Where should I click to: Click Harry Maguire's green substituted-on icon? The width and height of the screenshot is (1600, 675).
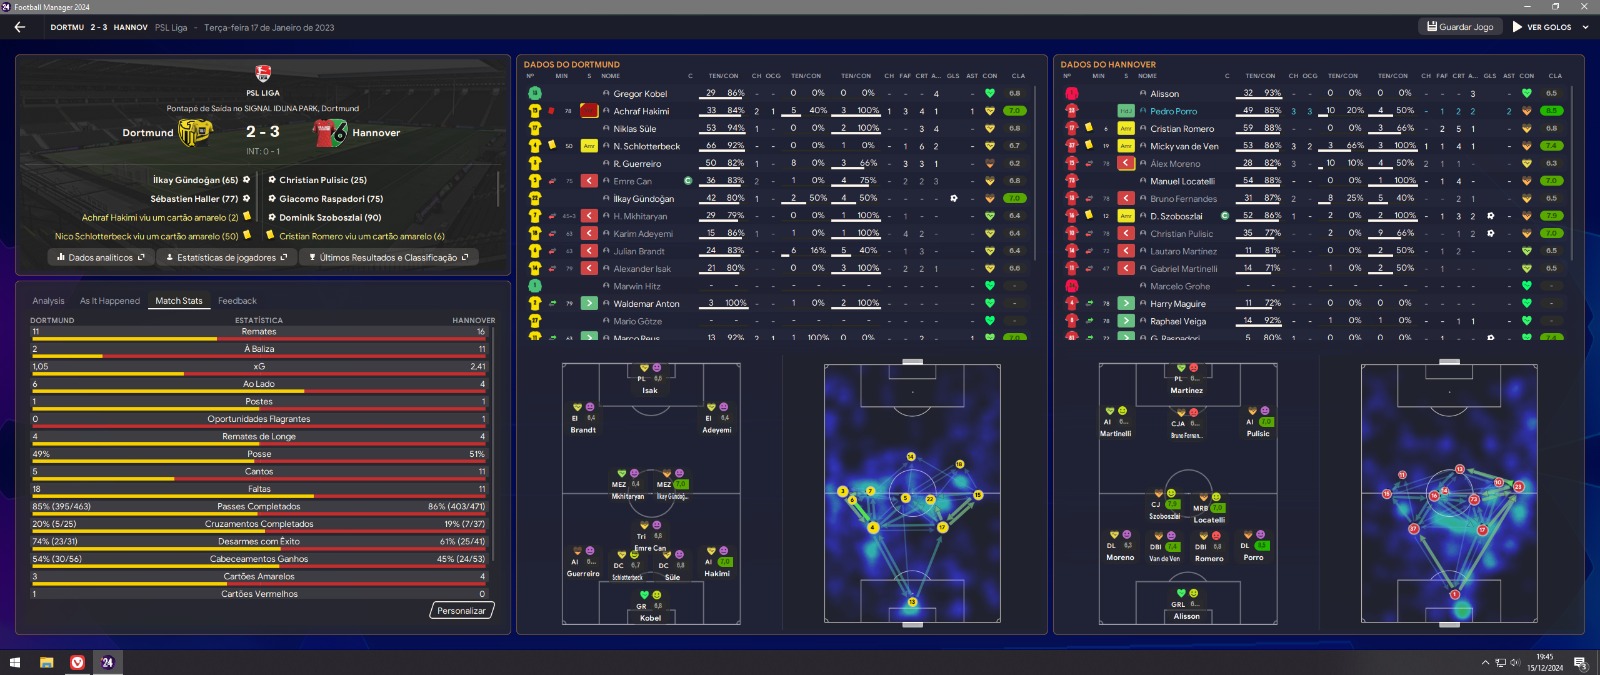1126,303
